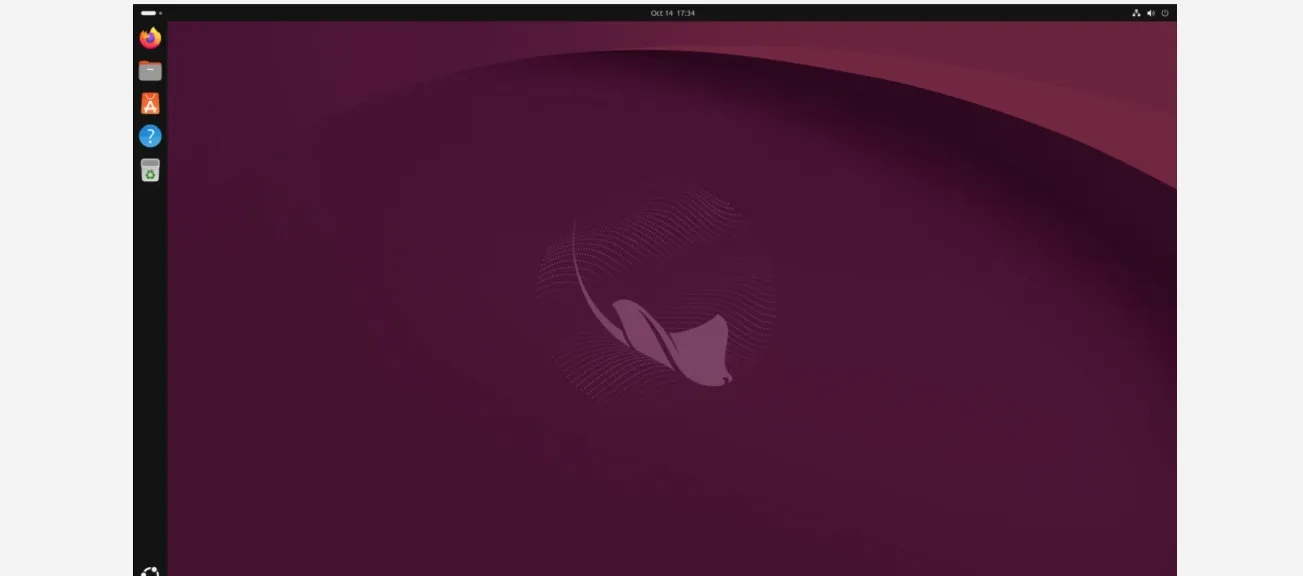Open the Trash from the dock
The height and width of the screenshot is (576, 1303).
point(150,170)
